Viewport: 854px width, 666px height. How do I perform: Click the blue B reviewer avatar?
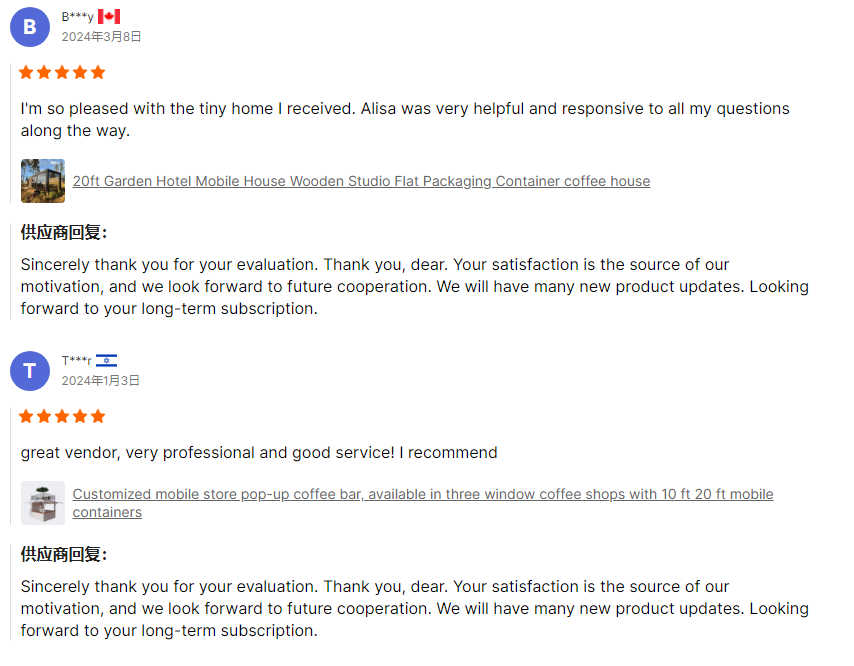pos(30,27)
